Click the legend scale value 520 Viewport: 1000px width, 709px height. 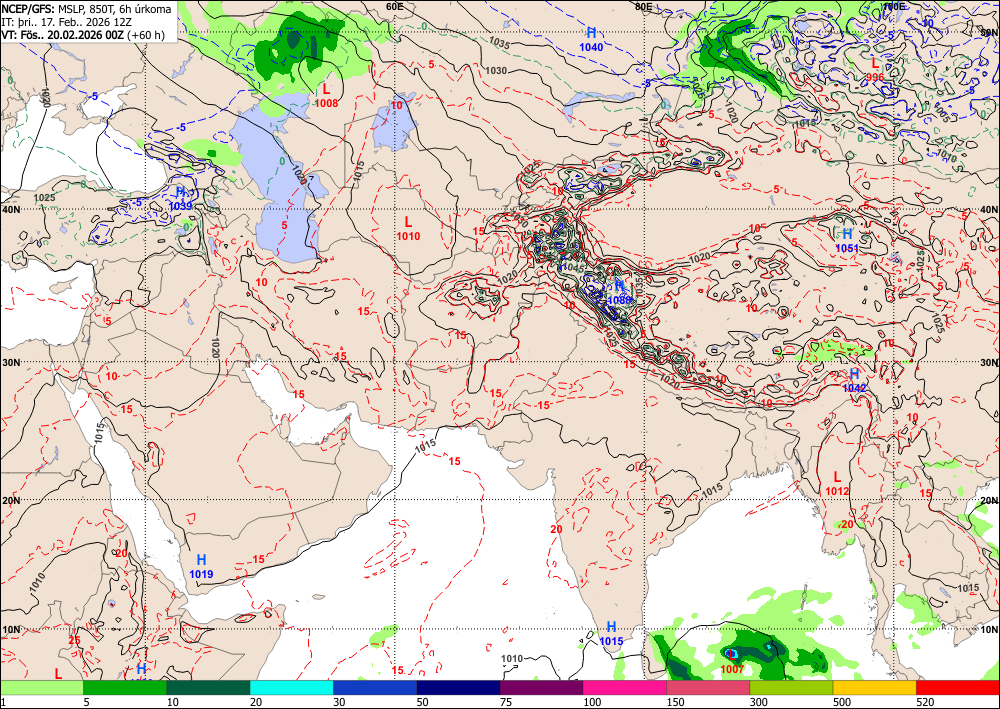click(927, 702)
